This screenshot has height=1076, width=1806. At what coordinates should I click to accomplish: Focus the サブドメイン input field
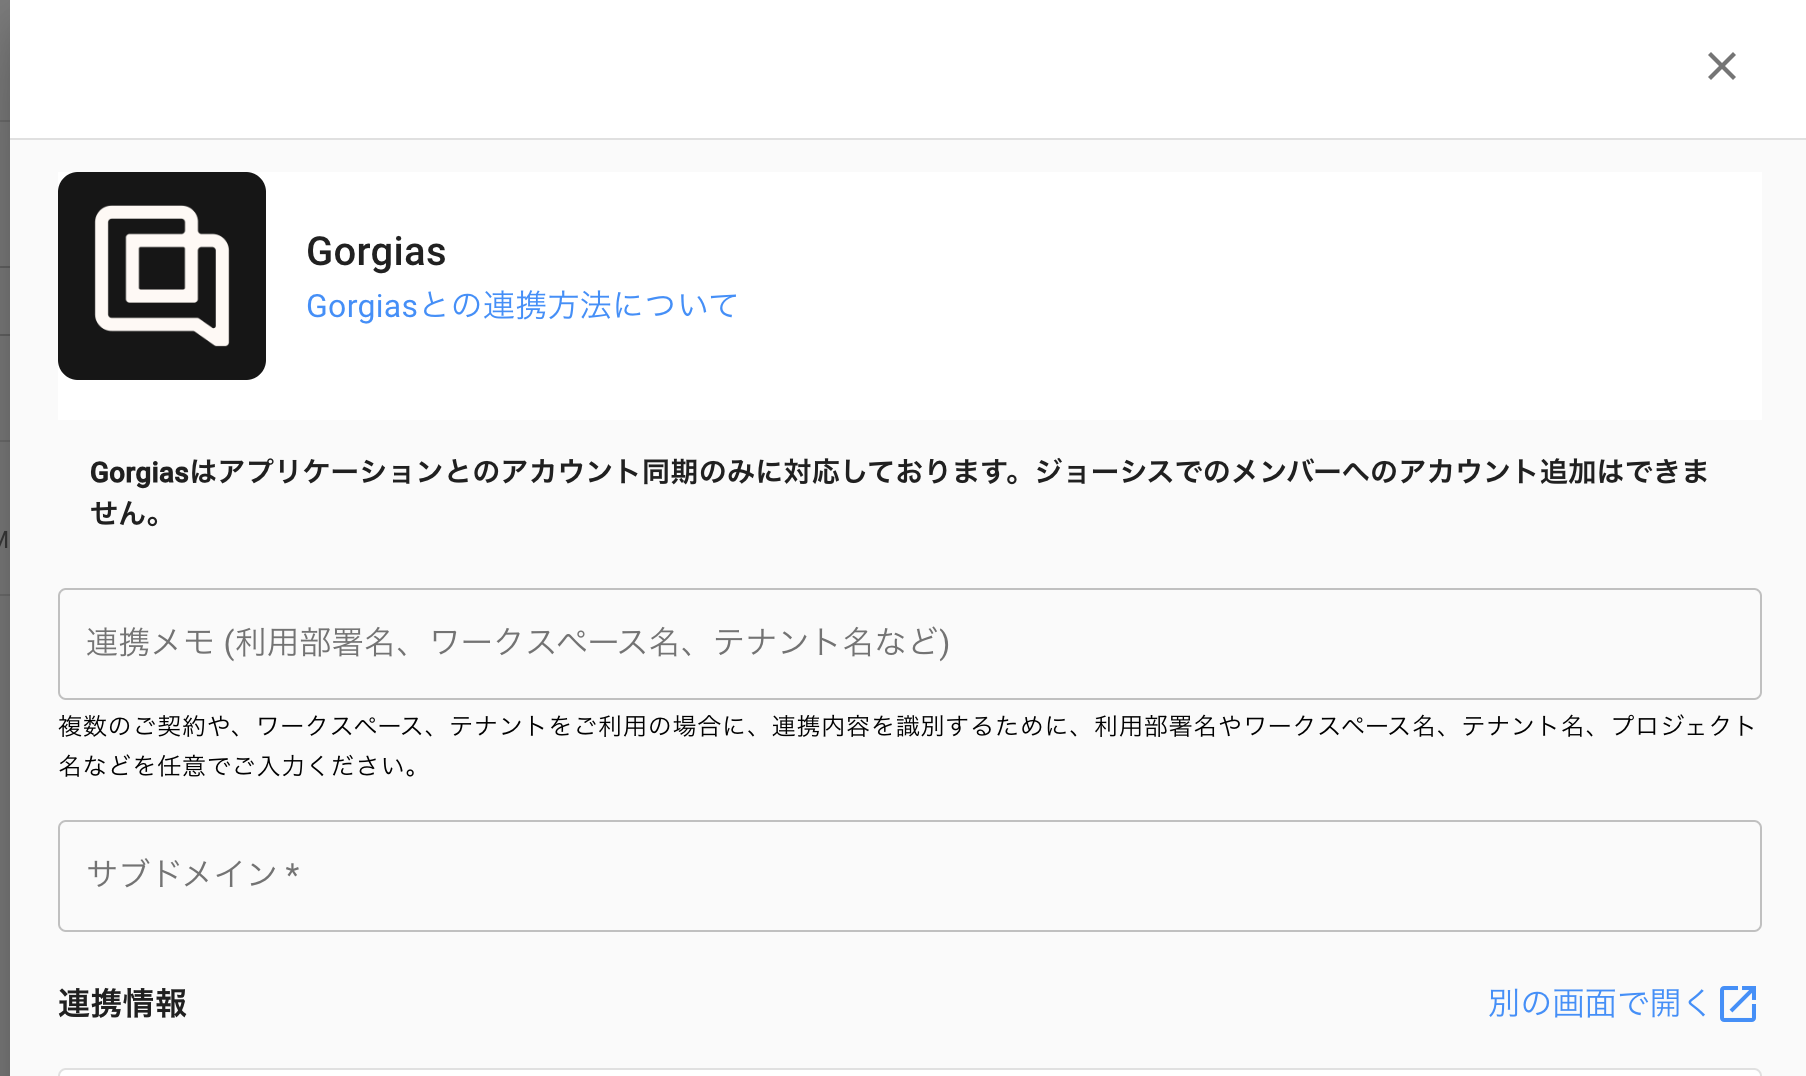point(909,875)
